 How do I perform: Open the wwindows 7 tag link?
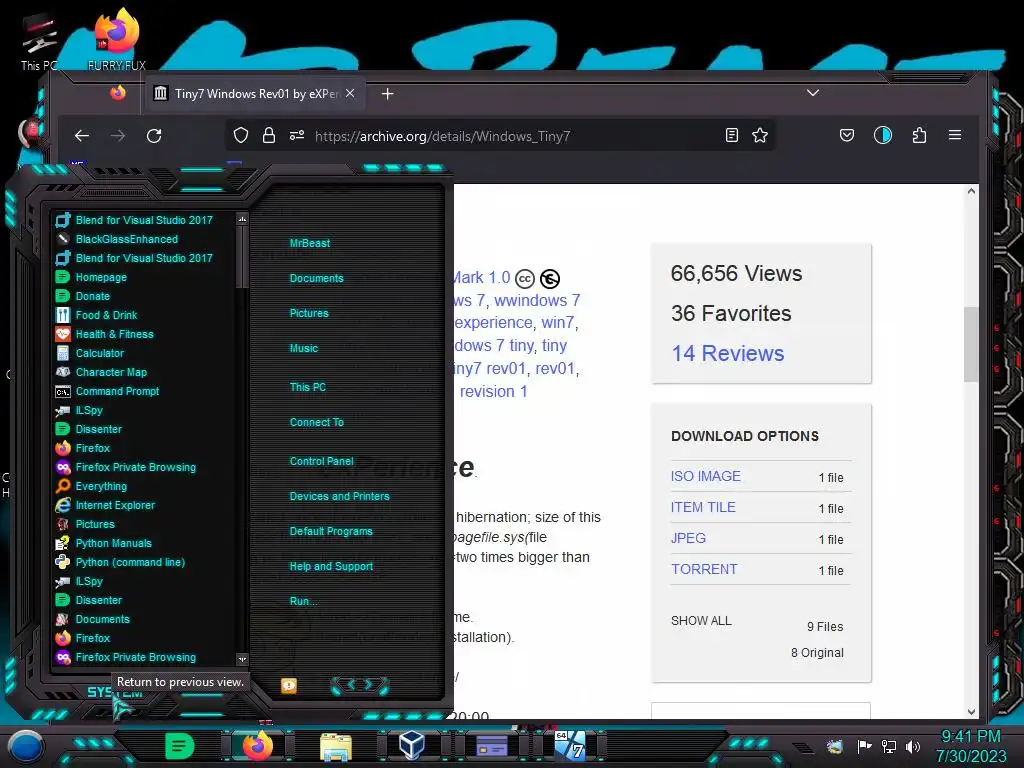click(x=537, y=300)
